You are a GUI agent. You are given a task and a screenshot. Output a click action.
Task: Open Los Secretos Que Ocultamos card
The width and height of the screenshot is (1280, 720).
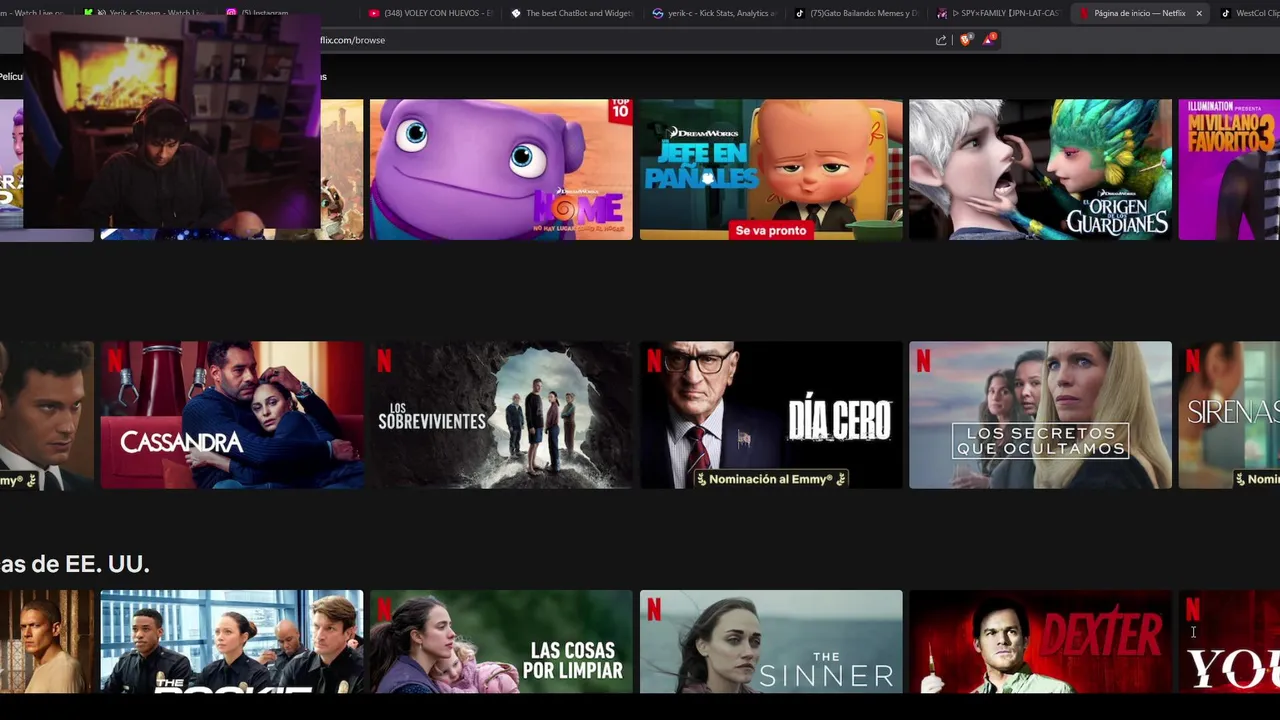click(x=1040, y=415)
